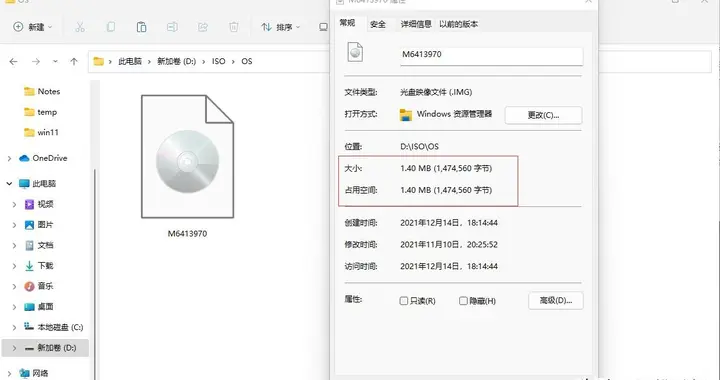720x380 pixels.
Task: Click the 文档 Documents icon in sidebar
Action: click(29, 246)
